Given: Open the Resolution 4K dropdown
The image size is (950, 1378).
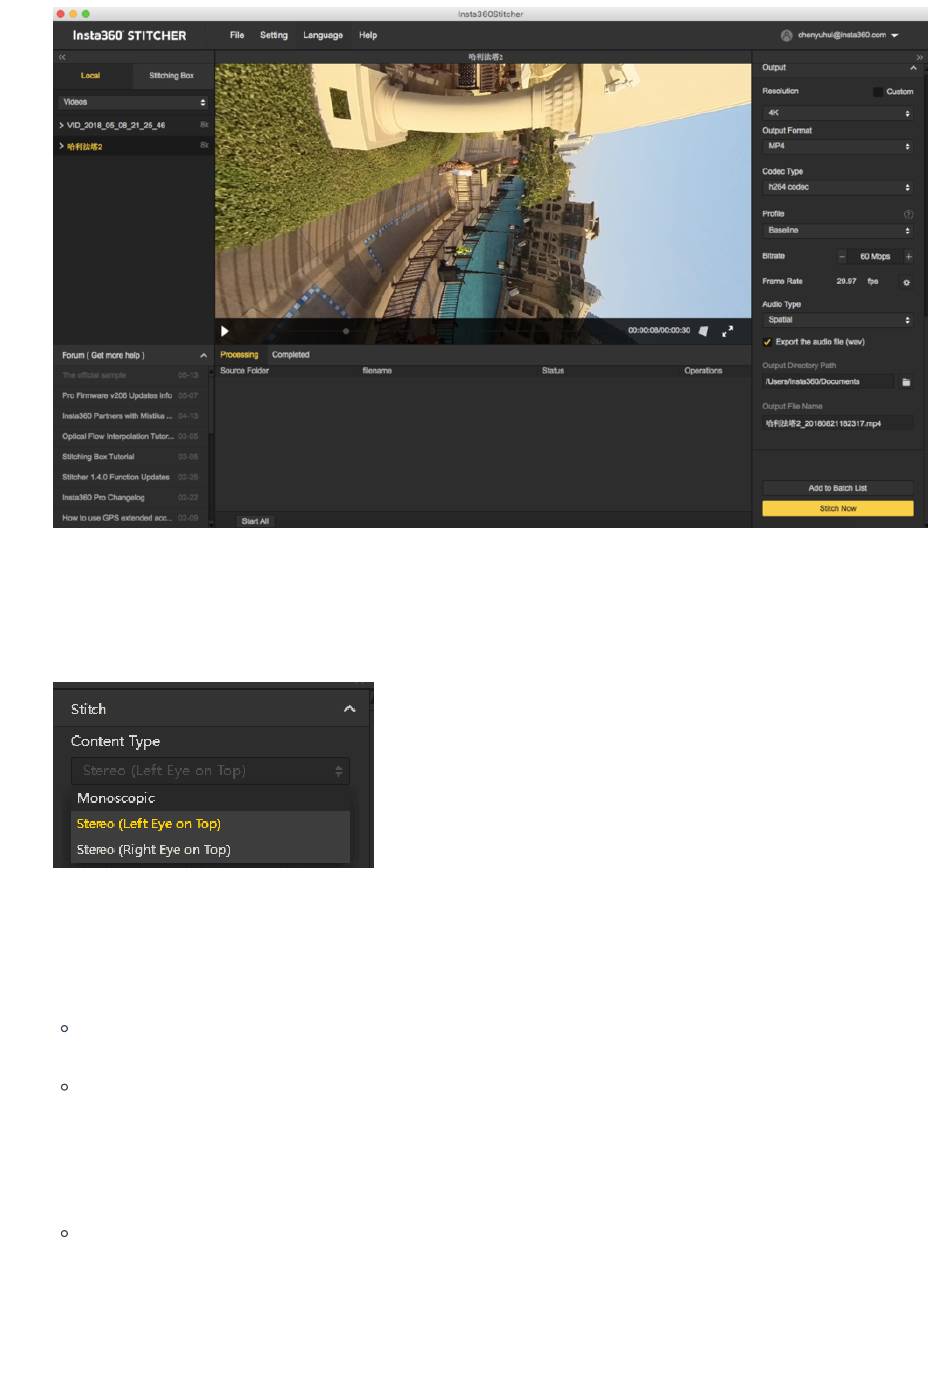Looking at the screenshot, I should tap(838, 113).
